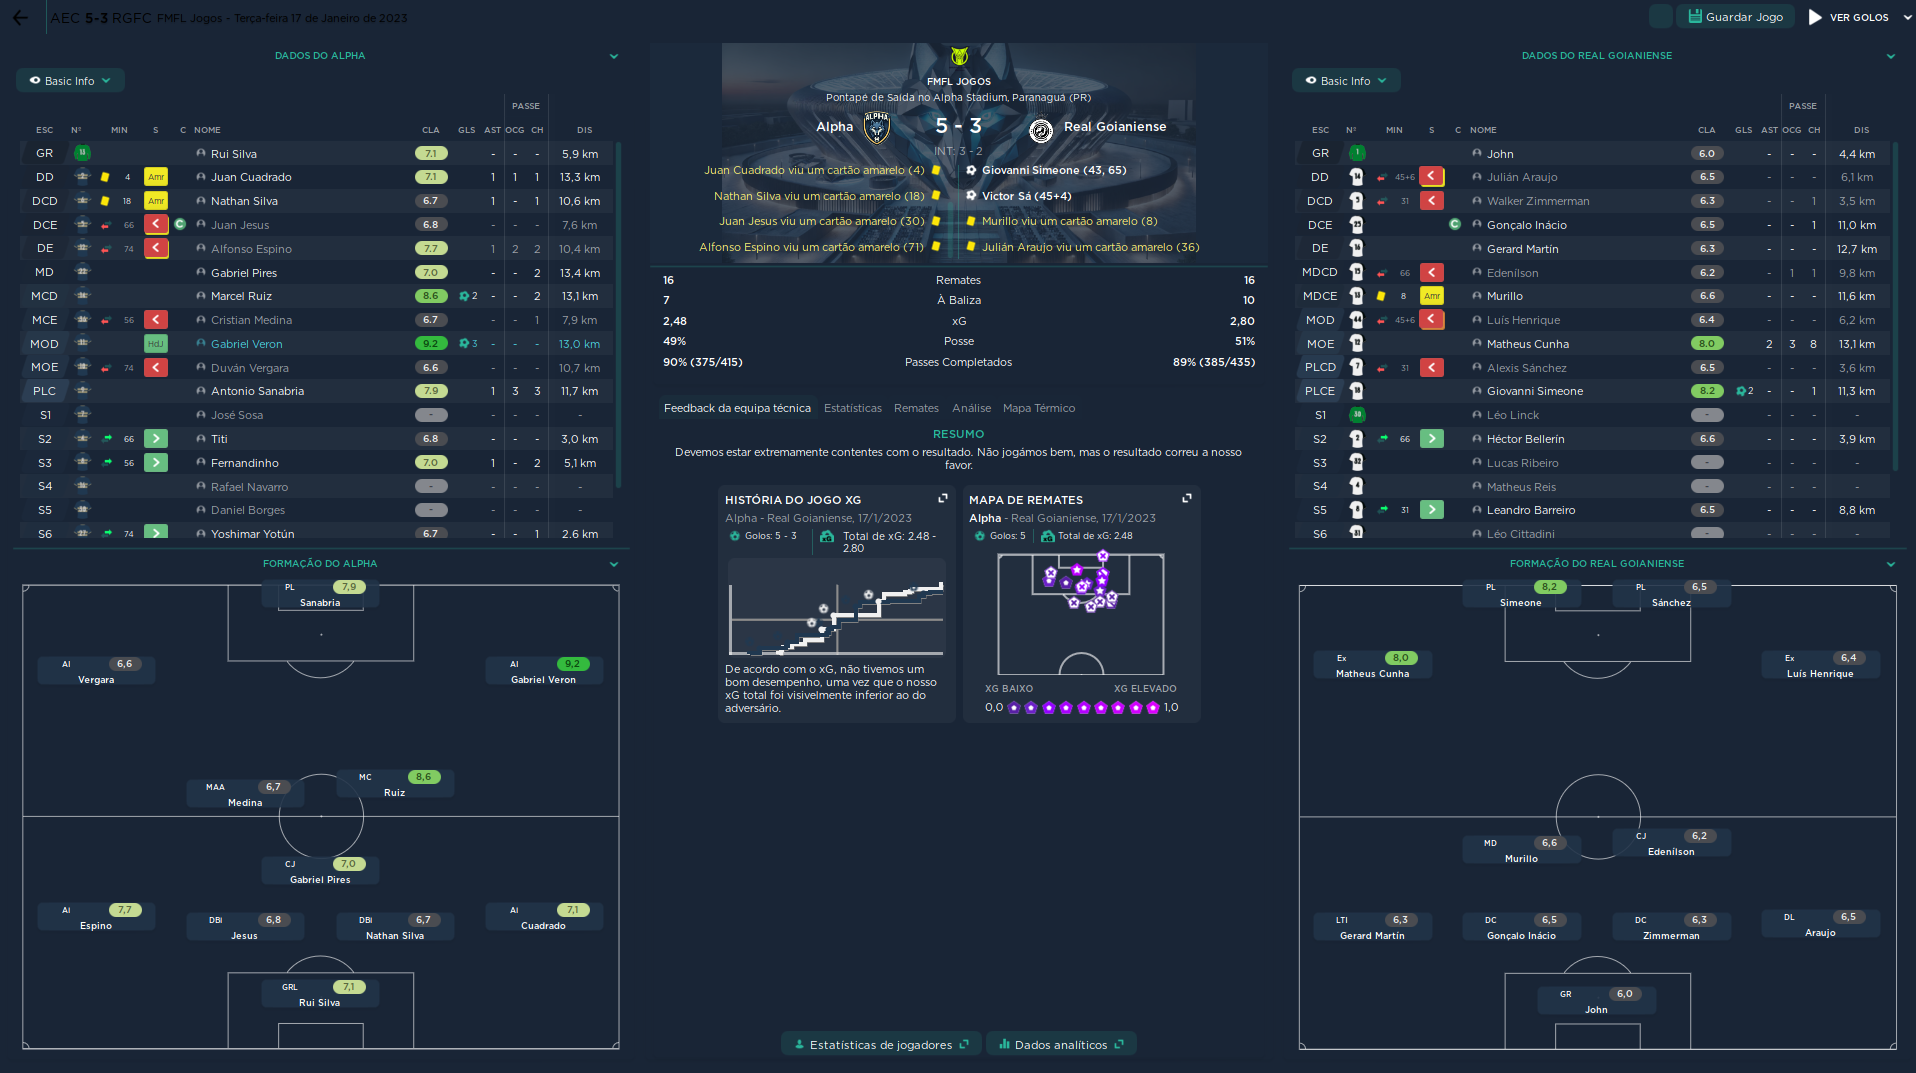Click Juan Jesus red substitution arrow icon

point(156,225)
